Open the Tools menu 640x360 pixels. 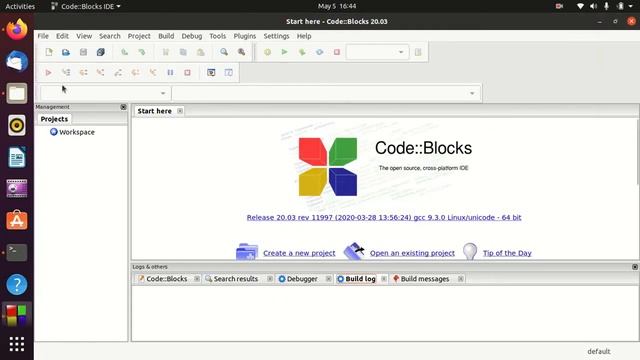[218, 36]
